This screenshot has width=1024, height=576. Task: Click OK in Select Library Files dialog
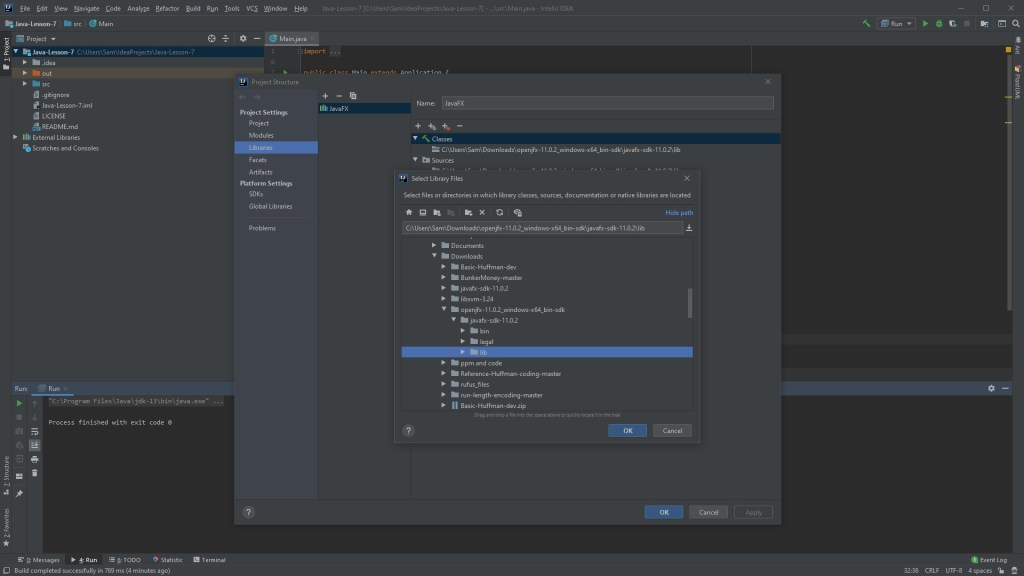(x=627, y=430)
